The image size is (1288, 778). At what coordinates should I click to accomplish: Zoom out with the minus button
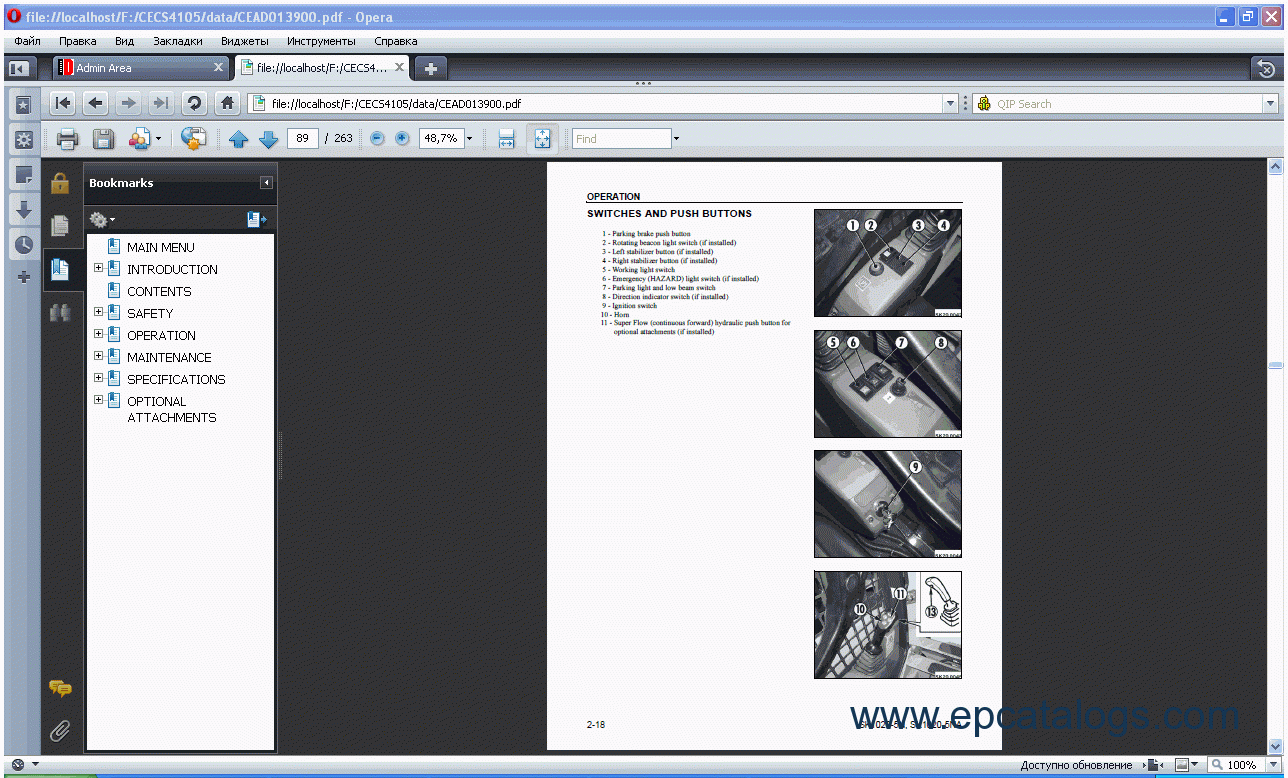pyautogui.click(x=377, y=139)
